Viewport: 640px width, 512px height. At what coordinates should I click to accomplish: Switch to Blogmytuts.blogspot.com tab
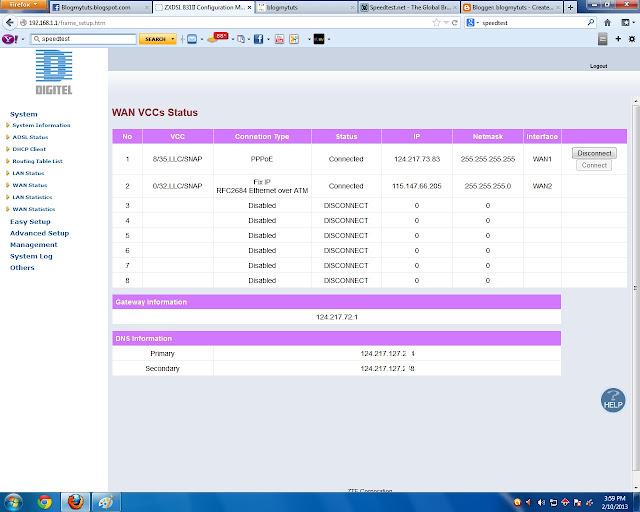100,7
